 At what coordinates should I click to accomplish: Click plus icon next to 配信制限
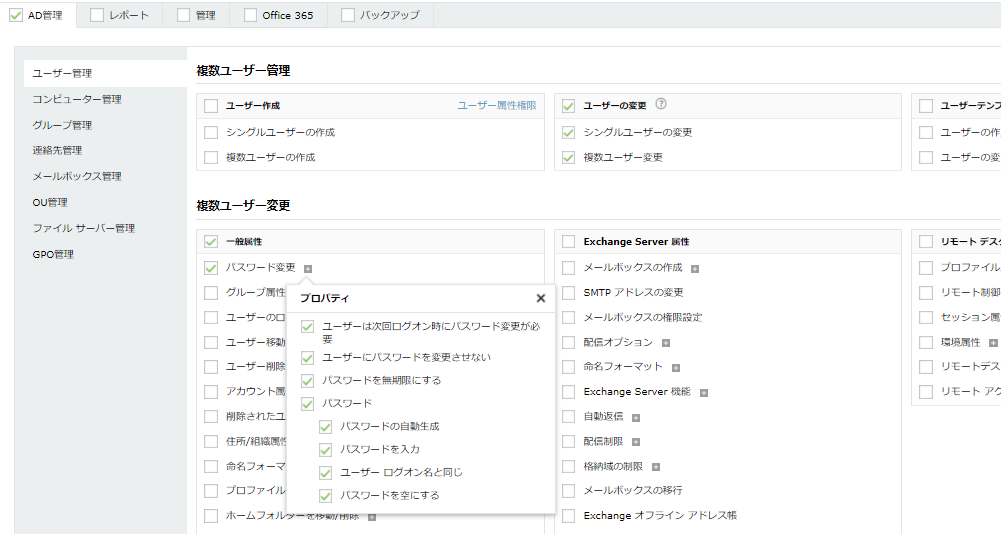click(635, 441)
